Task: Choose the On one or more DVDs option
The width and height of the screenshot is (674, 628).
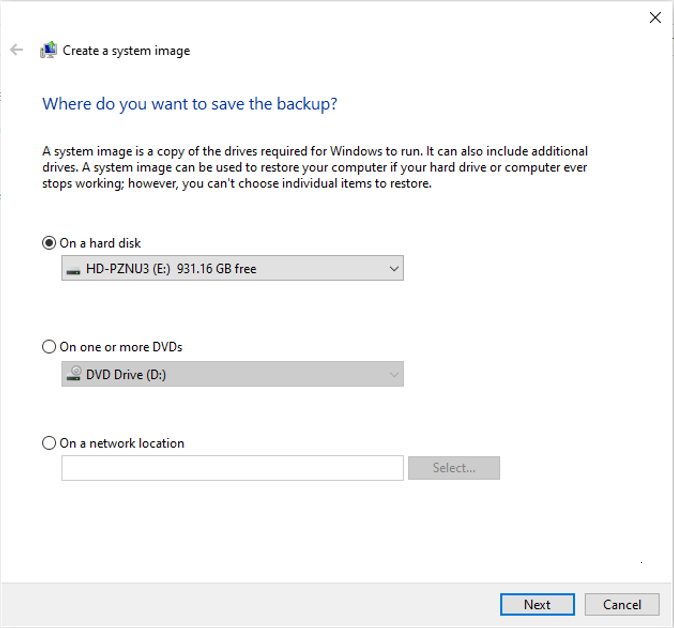Action: 49,347
